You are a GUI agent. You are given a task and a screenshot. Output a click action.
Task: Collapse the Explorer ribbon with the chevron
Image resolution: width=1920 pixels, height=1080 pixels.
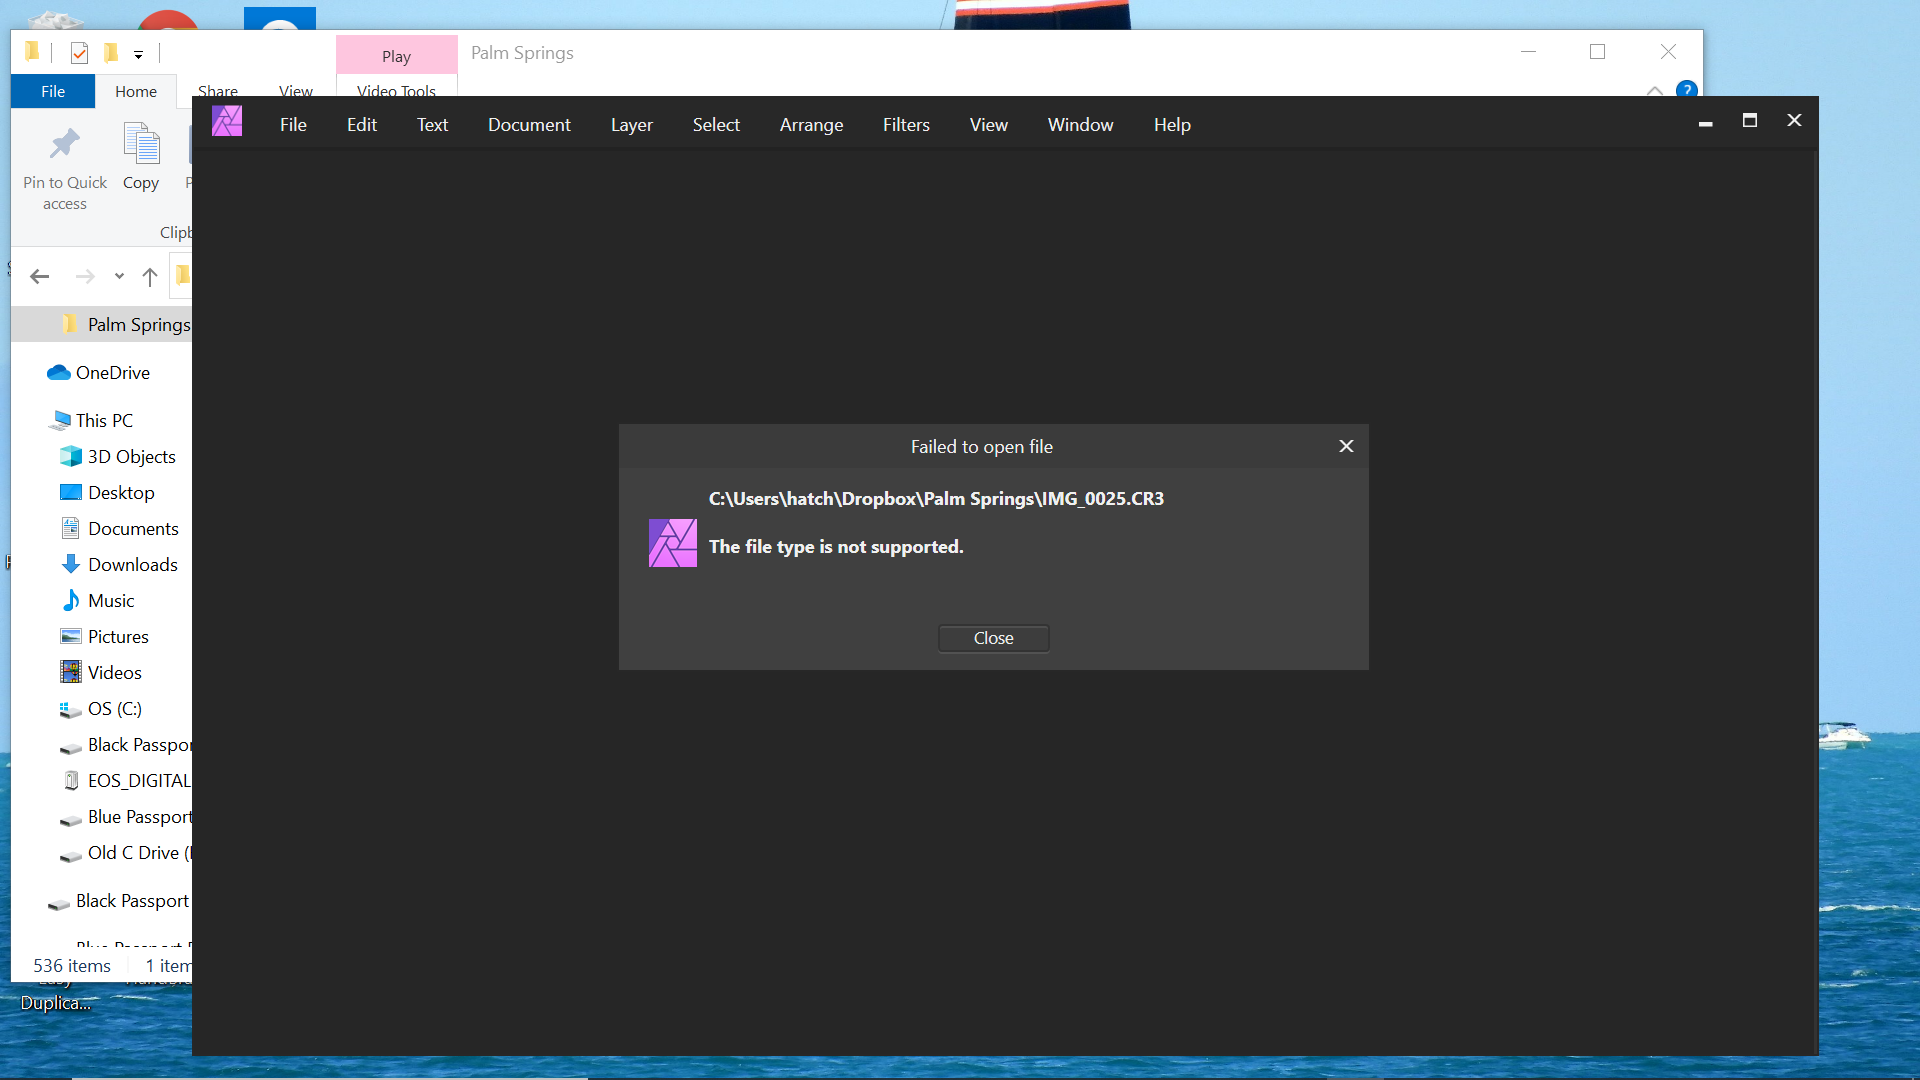coord(1655,90)
